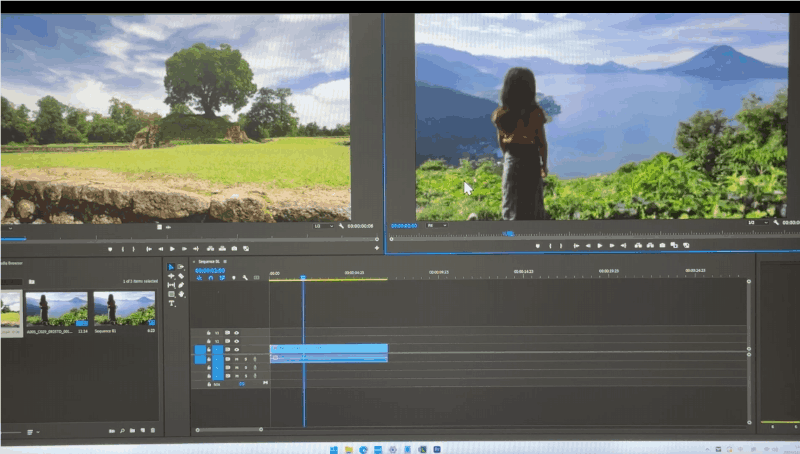
Task: Toggle V3 track lock
Action: point(209,333)
